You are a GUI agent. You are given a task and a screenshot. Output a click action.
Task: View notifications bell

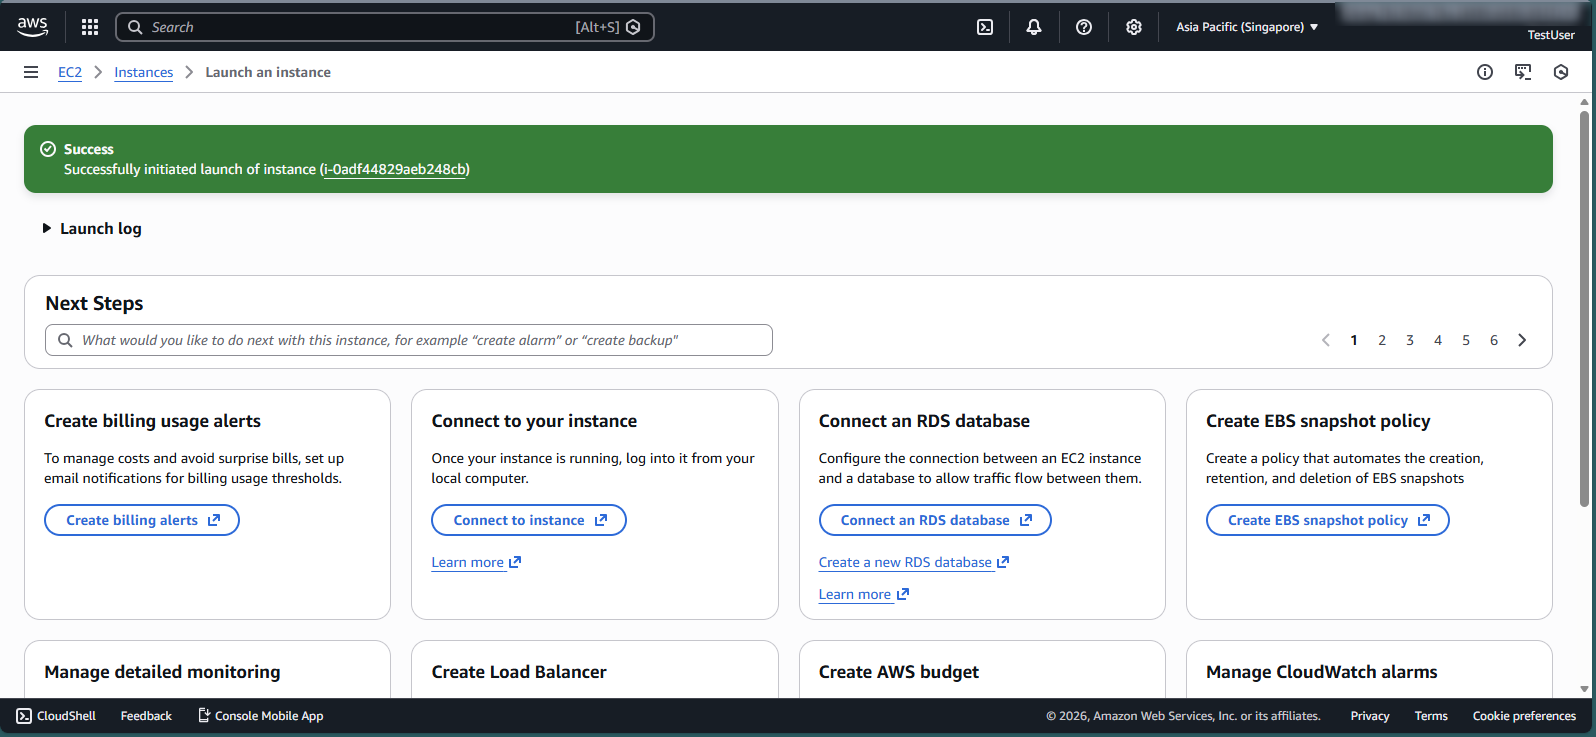tap(1034, 27)
